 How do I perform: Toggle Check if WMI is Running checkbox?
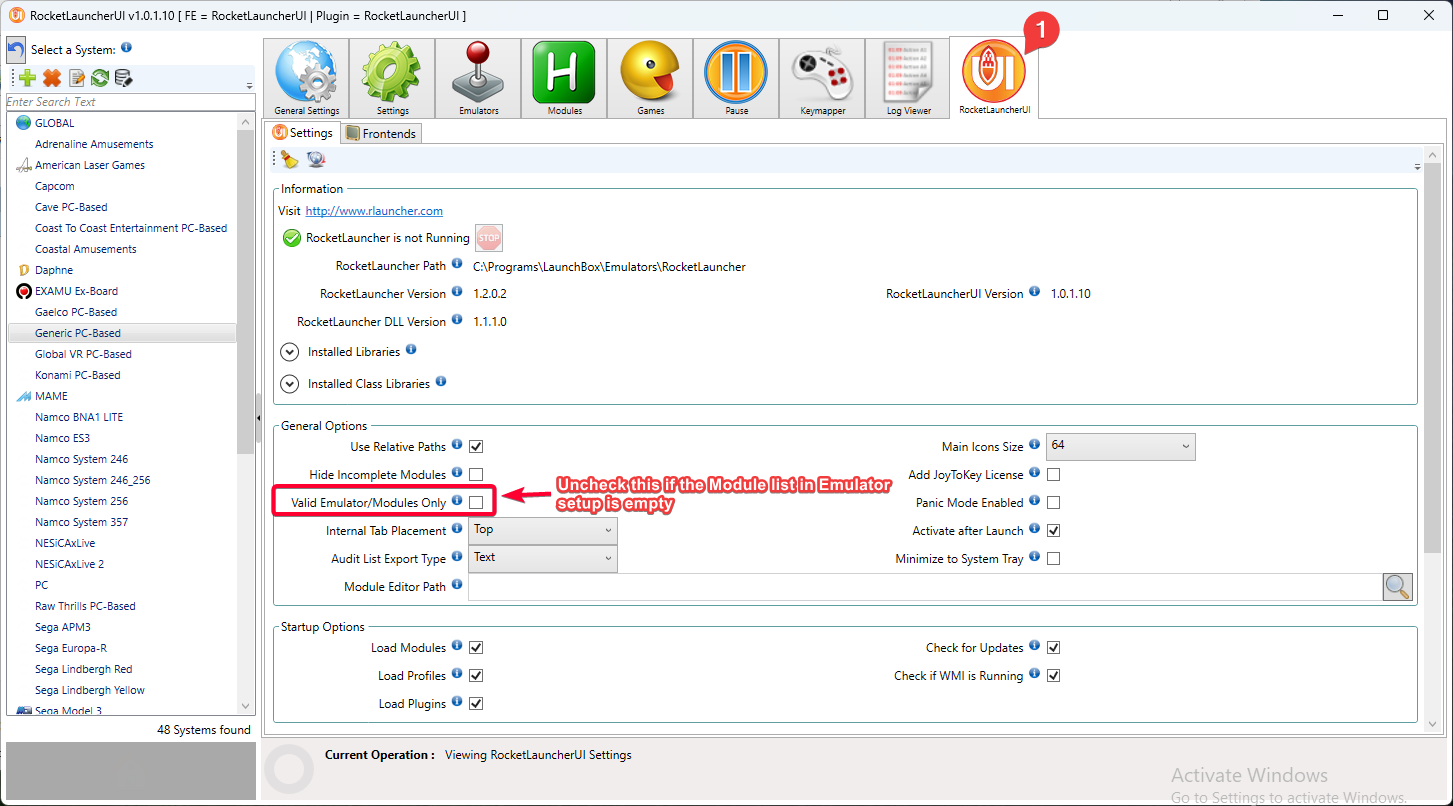coord(1053,676)
